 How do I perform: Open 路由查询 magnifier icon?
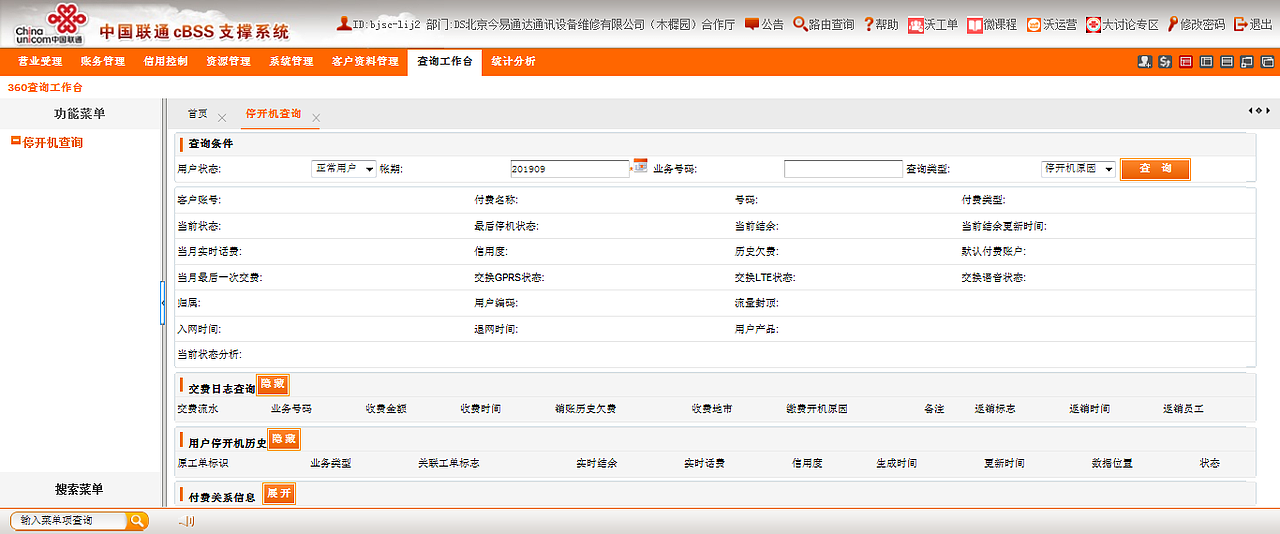tap(800, 24)
